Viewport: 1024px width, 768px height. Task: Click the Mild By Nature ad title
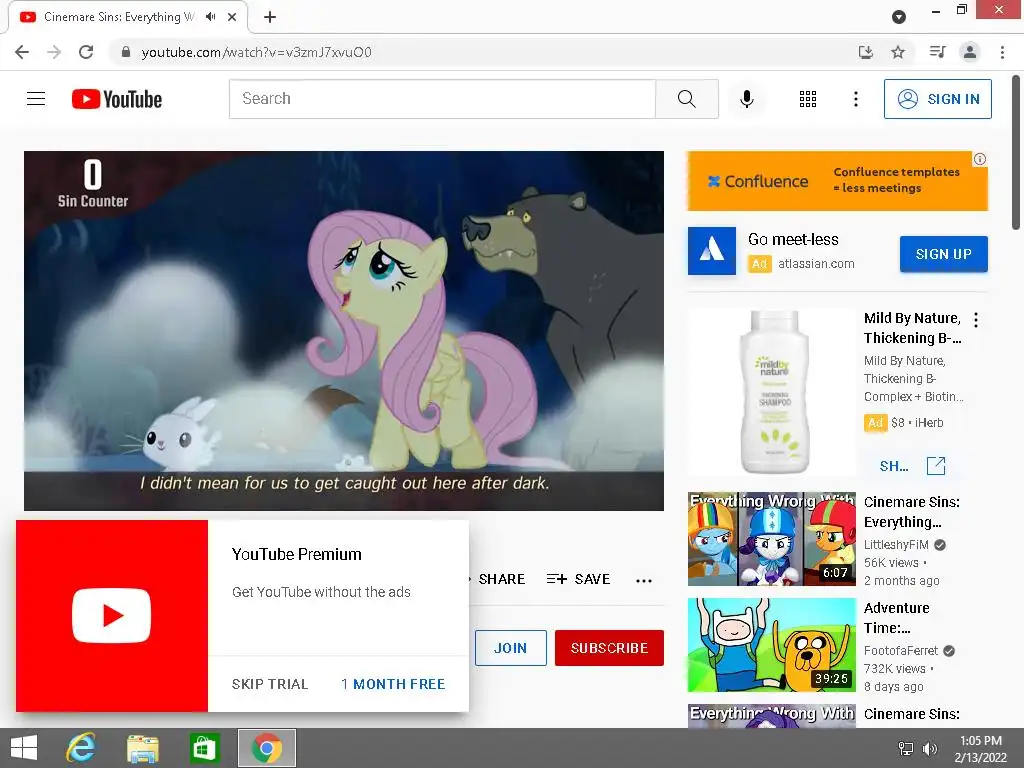pos(912,328)
